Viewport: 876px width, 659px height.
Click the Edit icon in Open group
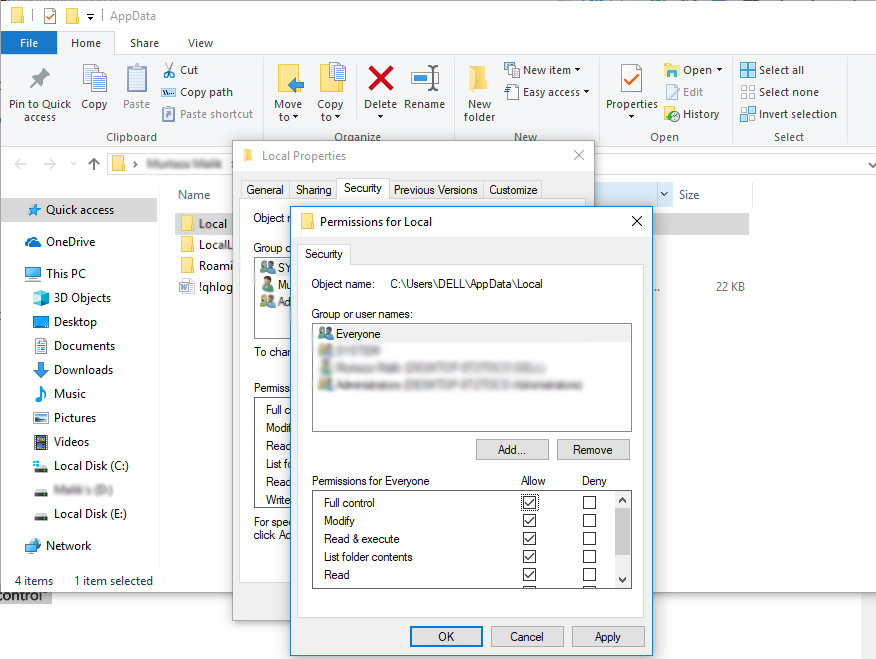coord(673,92)
